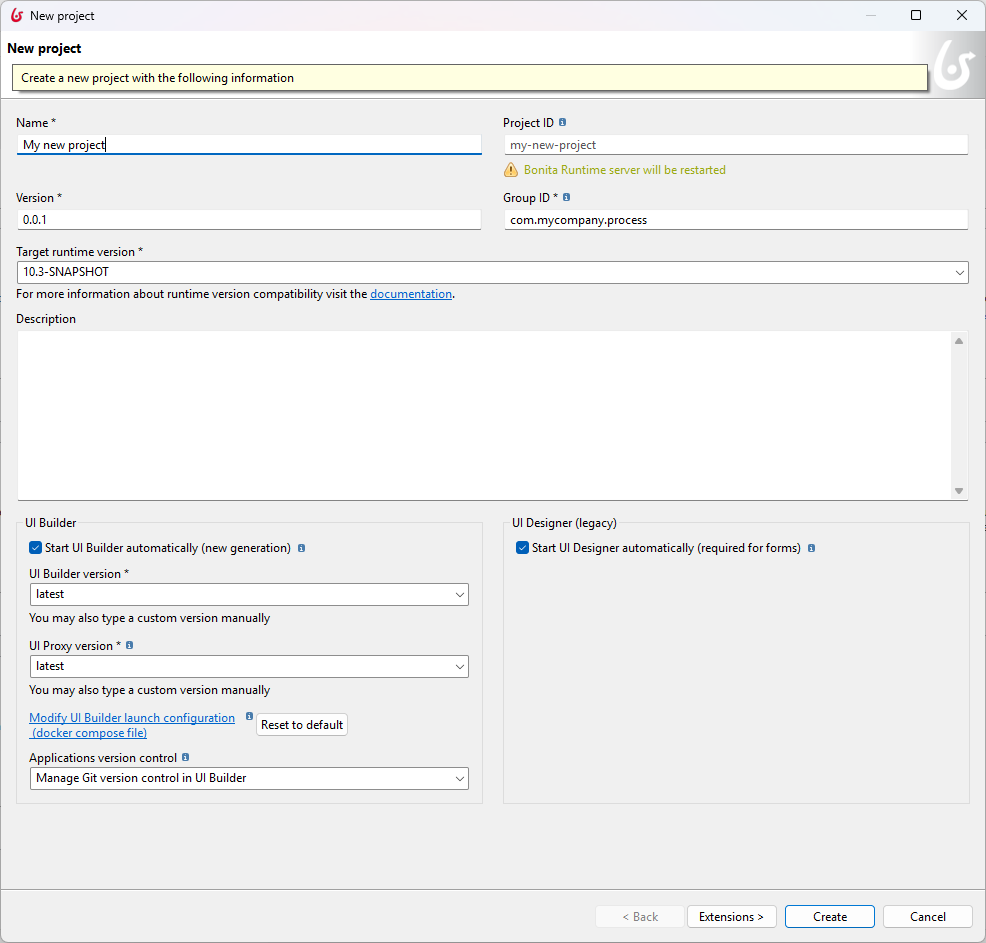The width and height of the screenshot is (986, 943).
Task: Uncheck Start UI Builder automatically checkbox
Action: pyautogui.click(x=36, y=548)
